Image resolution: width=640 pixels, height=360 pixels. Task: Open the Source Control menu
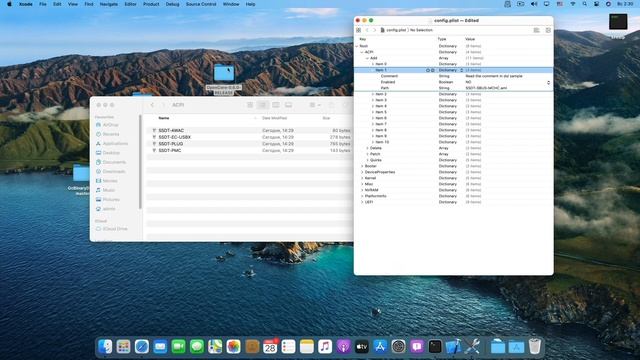tap(201, 4)
